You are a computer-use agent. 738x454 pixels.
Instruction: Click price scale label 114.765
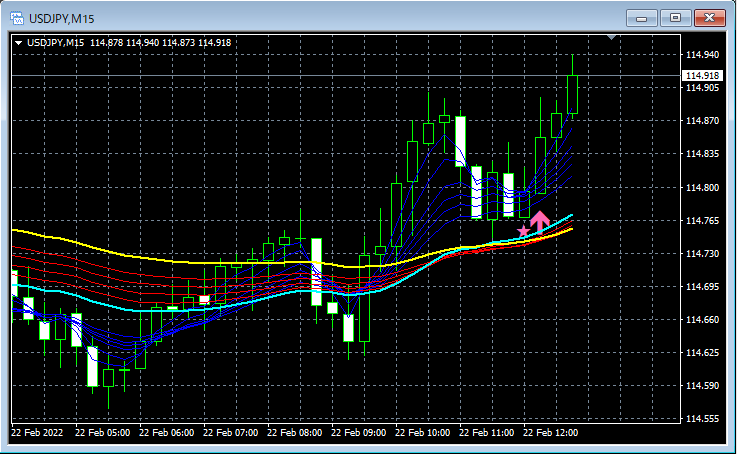702,221
